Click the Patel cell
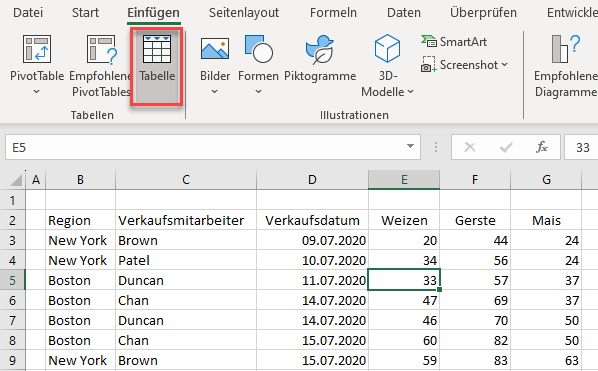 click(x=186, y=260)
